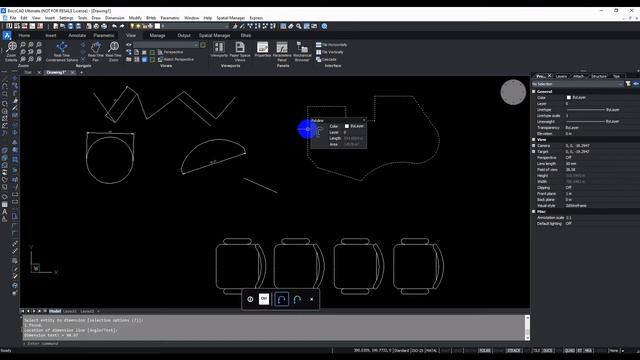640x360 pixels.
Task: Select the Model layout tab
Action: click(55, 311)
